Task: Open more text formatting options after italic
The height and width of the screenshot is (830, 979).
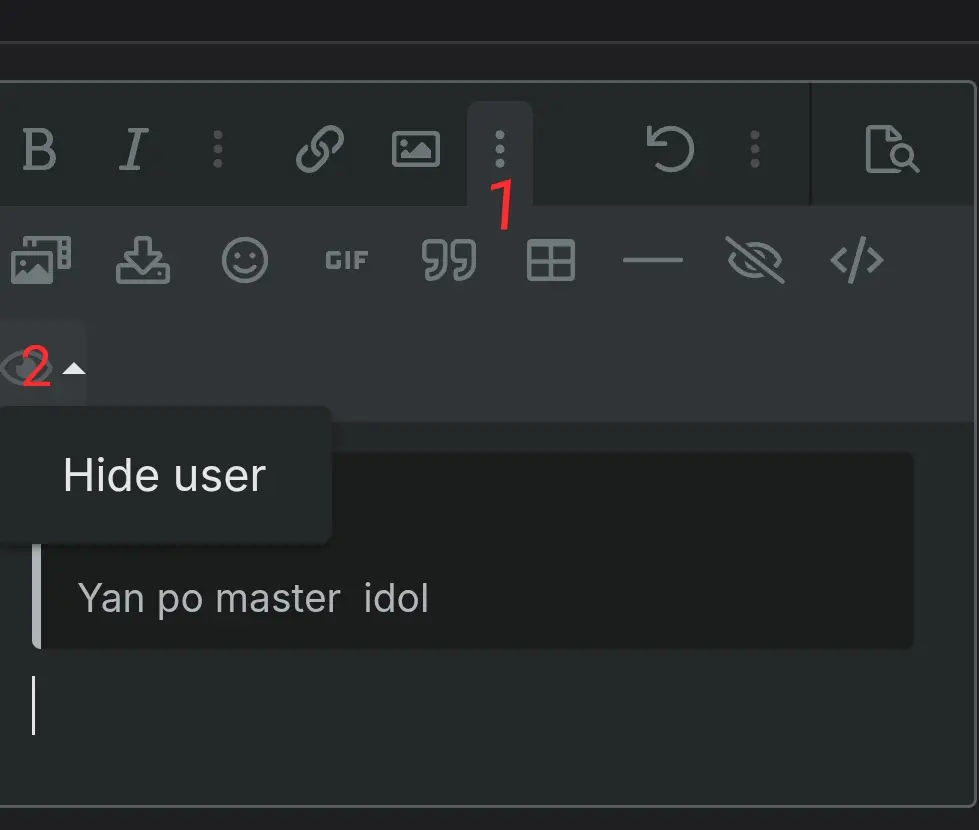Action: coord(217,149)
